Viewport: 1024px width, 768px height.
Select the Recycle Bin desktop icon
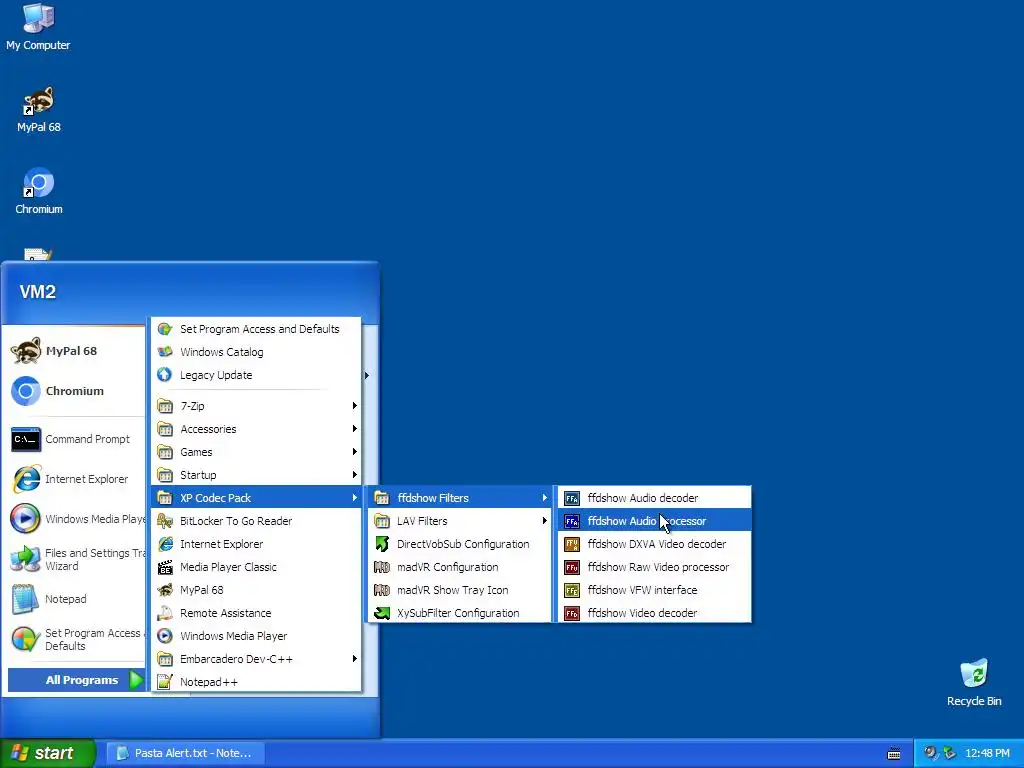(x=974, y=682)
